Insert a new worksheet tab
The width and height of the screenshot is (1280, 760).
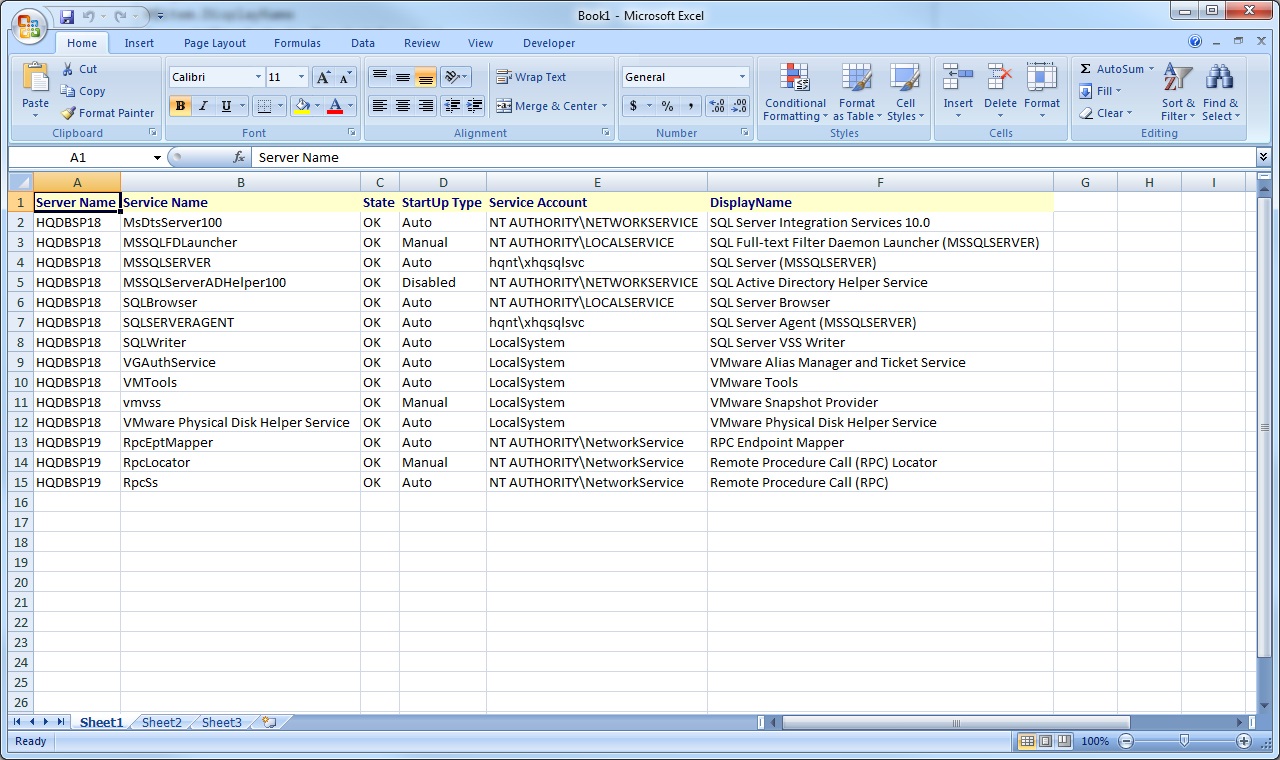click(x=269, y=722)
